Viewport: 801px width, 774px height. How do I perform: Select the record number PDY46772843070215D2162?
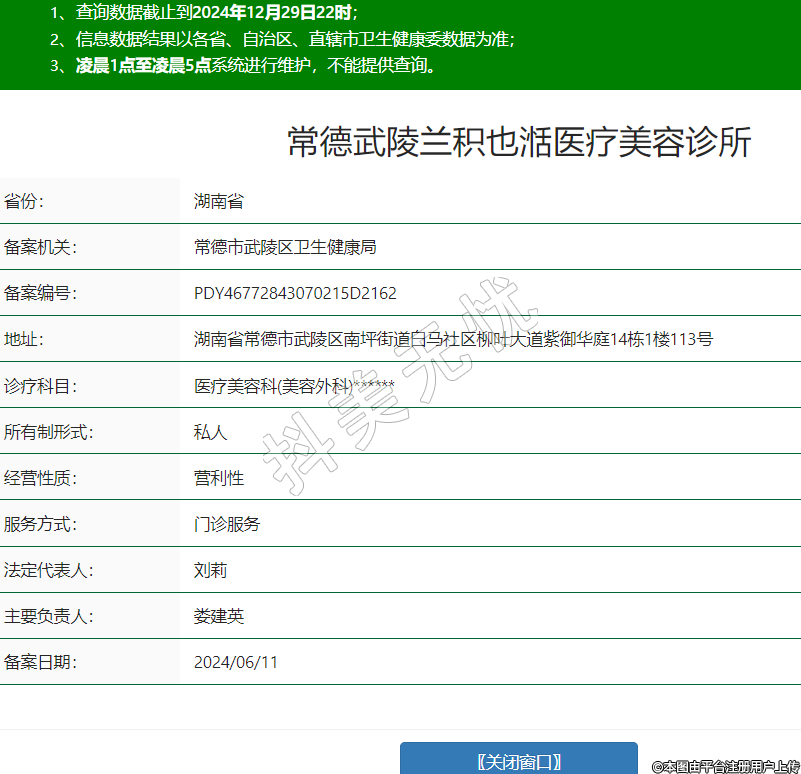click(x=295, y=294)
